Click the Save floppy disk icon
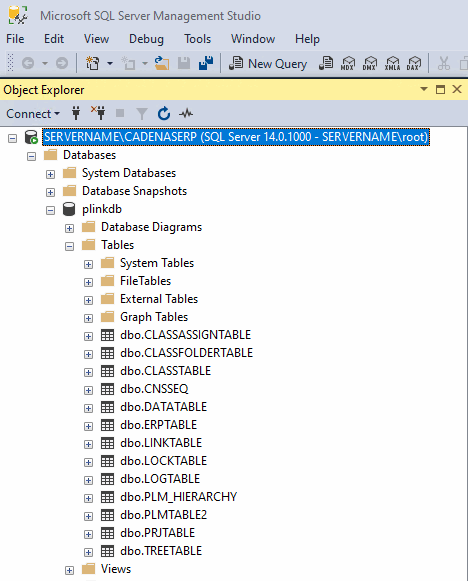The image size is (468, 581). tap(184, 63)
